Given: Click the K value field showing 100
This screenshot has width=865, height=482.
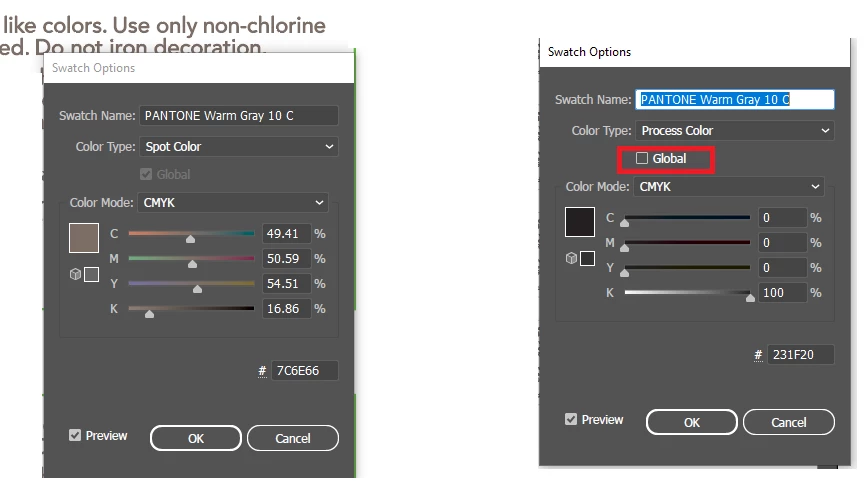Looking at the screenshot, I should pos(782,293).
